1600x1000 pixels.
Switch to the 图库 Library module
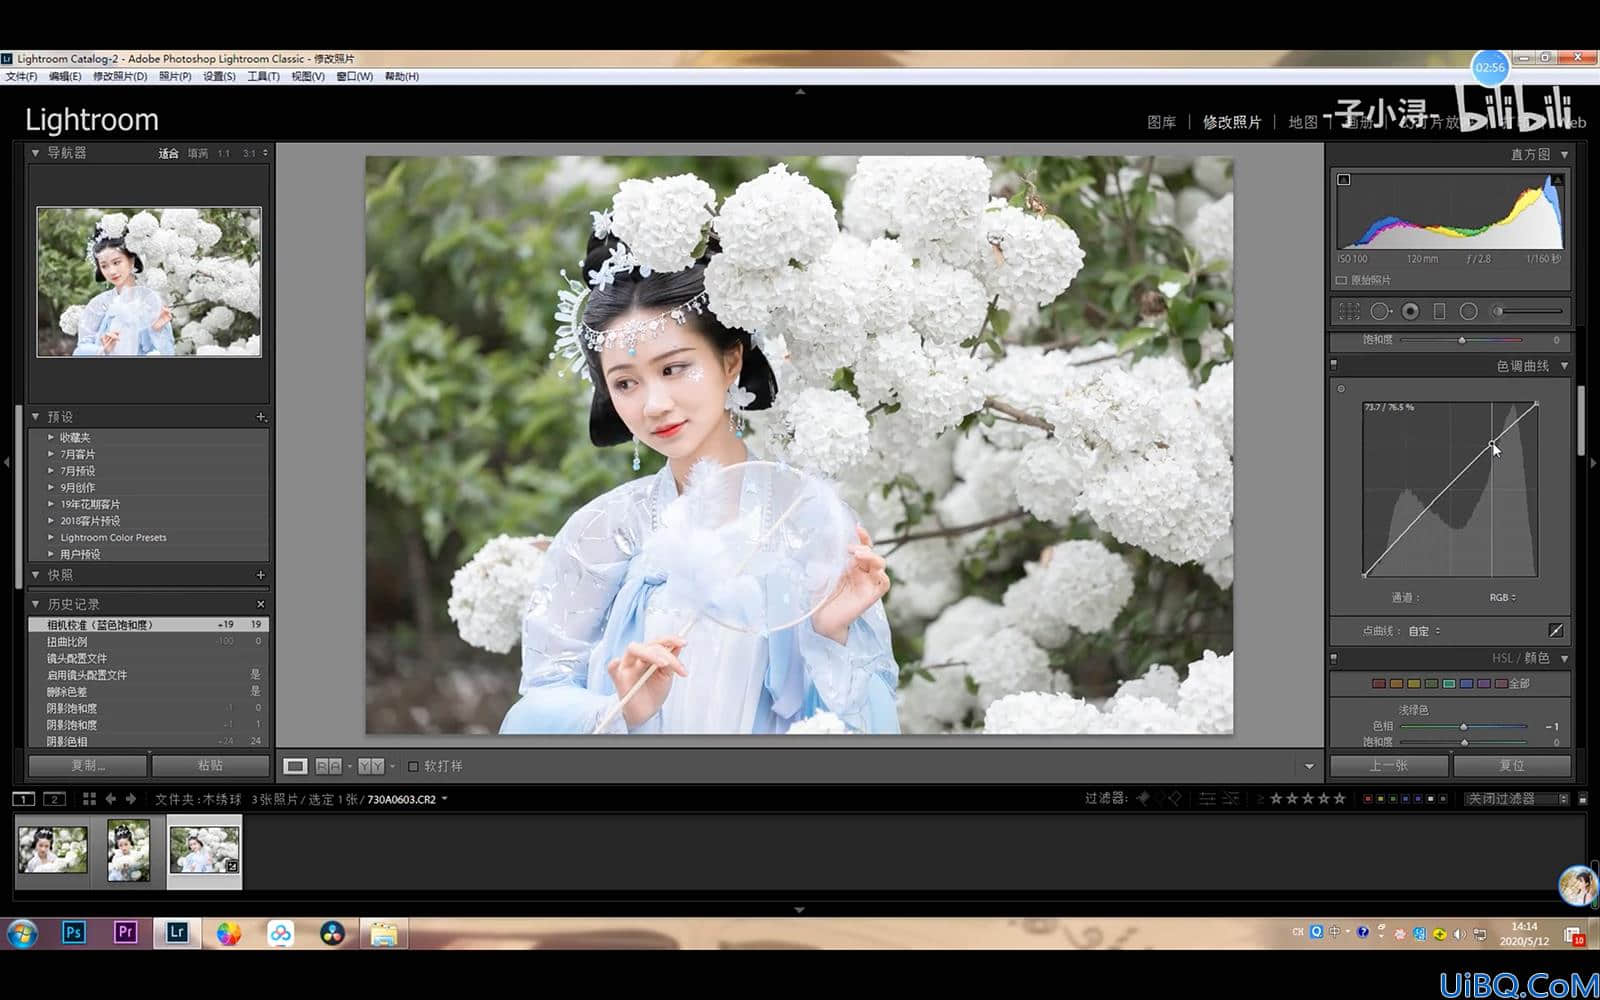(x=1161, y=122)
